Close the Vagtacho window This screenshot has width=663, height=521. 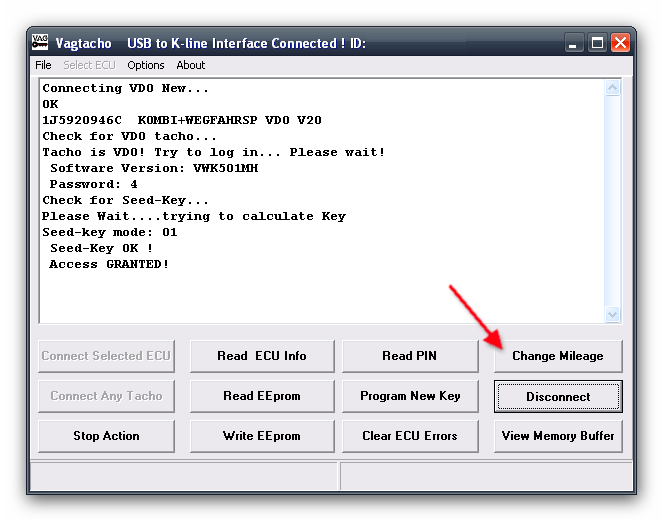click(x=620, y=43)
